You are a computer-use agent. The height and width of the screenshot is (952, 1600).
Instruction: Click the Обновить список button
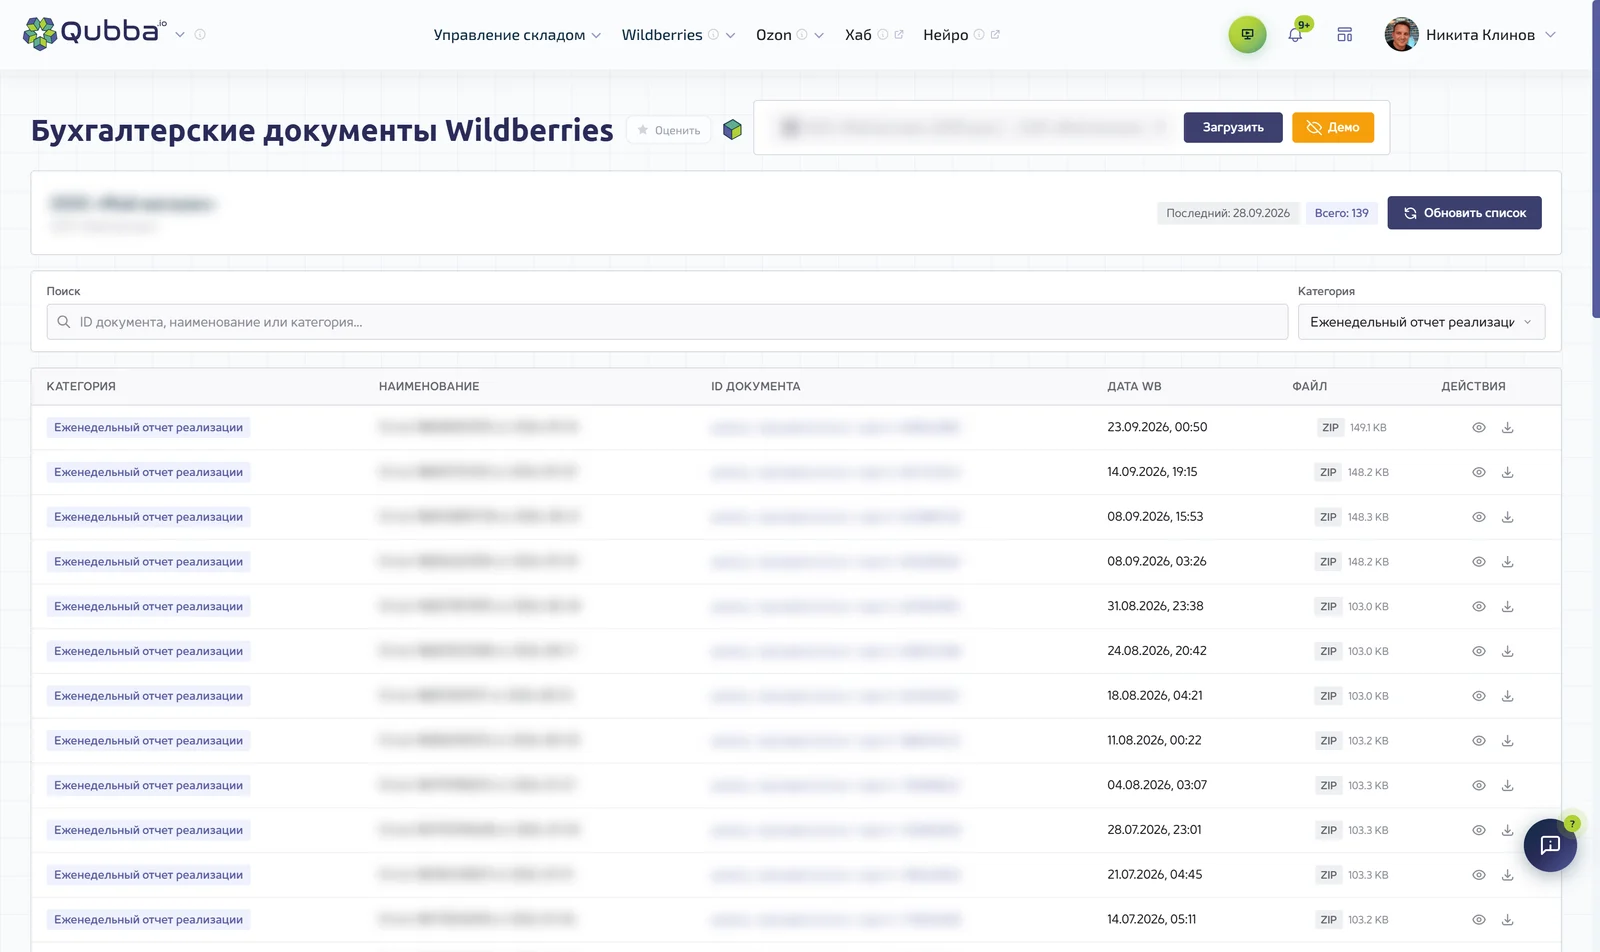point(1464,213)
